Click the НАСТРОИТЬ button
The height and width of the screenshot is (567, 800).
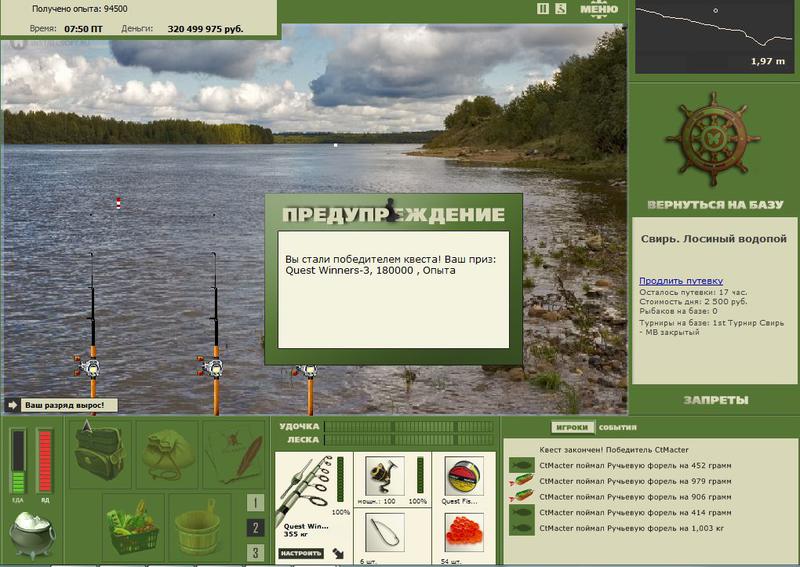(301, 553)
